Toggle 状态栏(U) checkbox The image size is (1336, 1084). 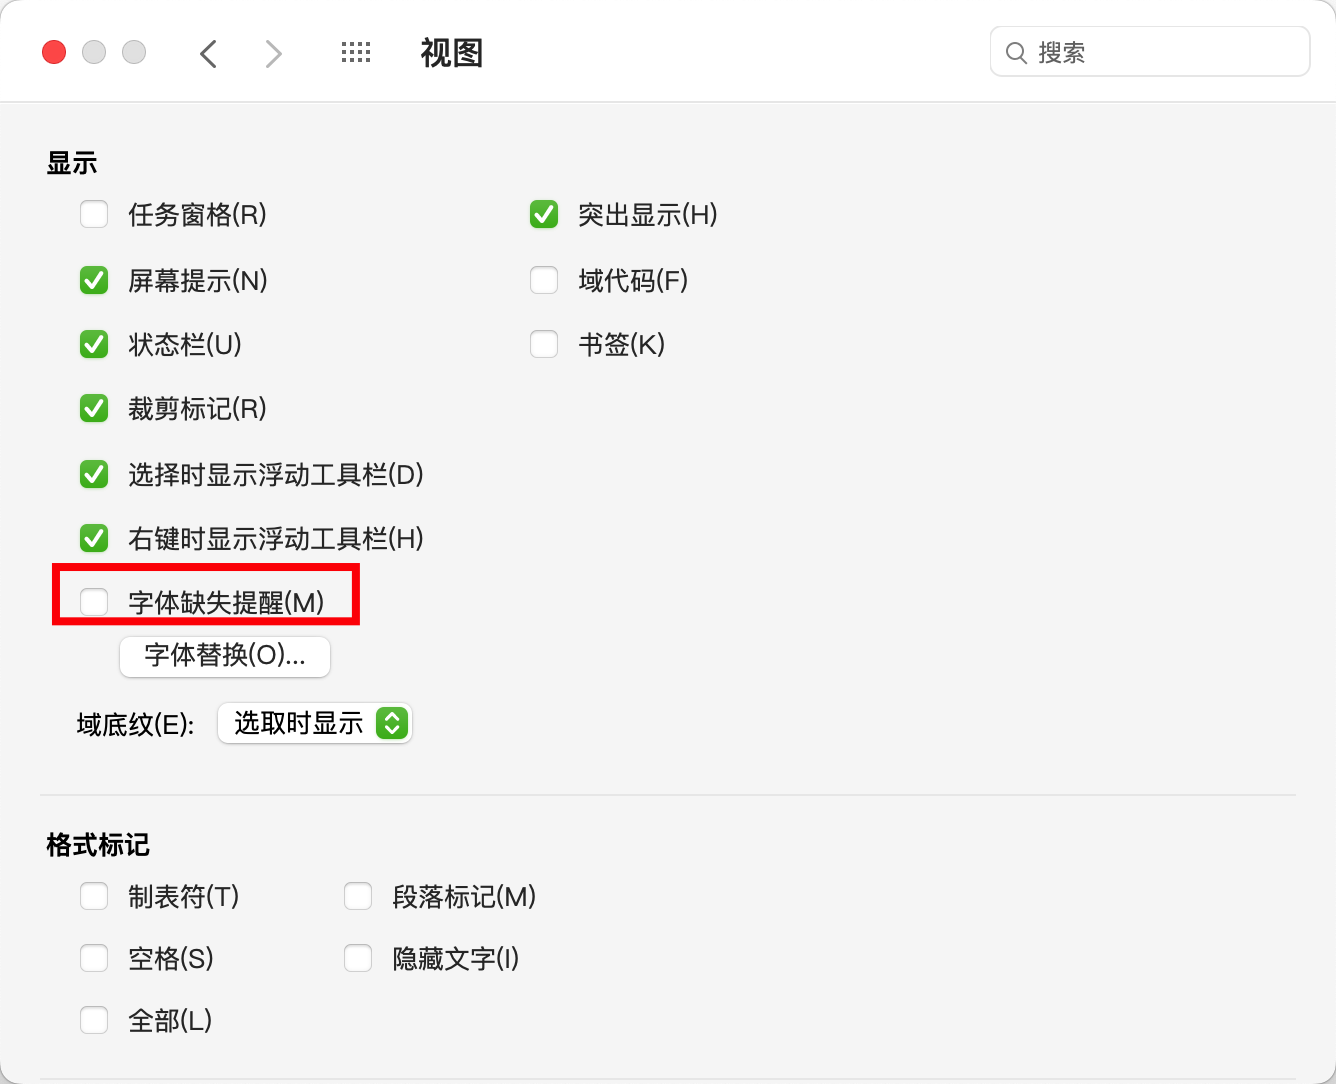pos(94,344)
